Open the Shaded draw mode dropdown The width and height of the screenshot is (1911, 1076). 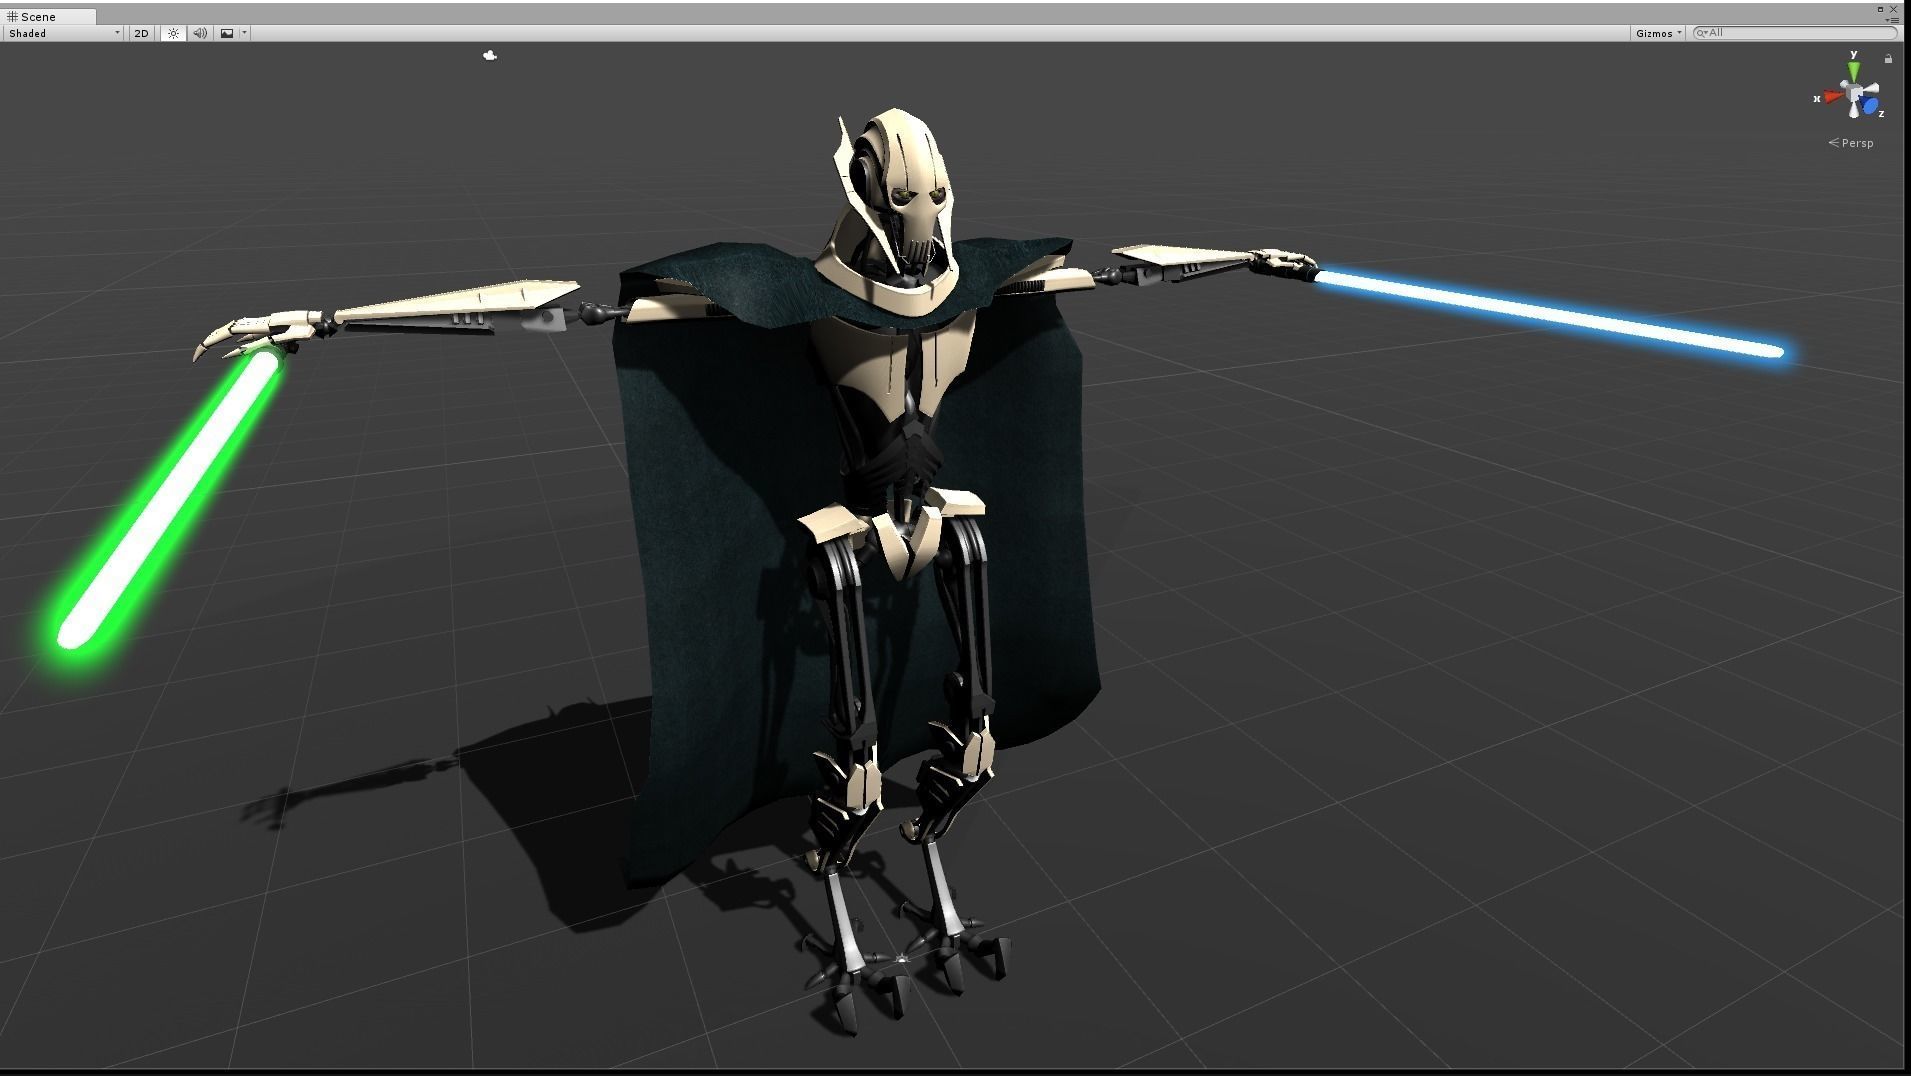[x=64, y=33]
